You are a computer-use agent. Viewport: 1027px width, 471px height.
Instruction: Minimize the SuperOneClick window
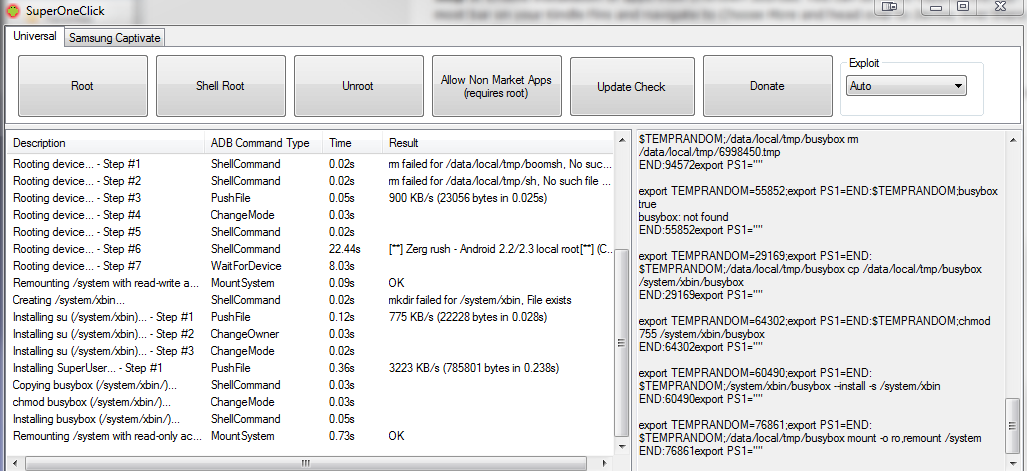pos(936,7)
